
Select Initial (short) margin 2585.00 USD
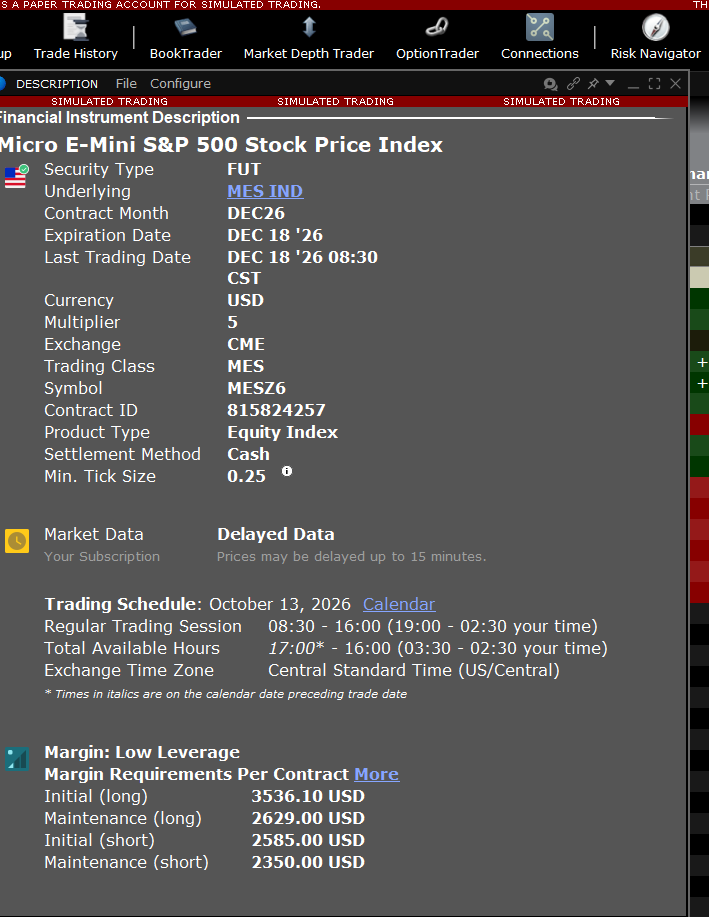pyautogui.click(x=308, y=840)
